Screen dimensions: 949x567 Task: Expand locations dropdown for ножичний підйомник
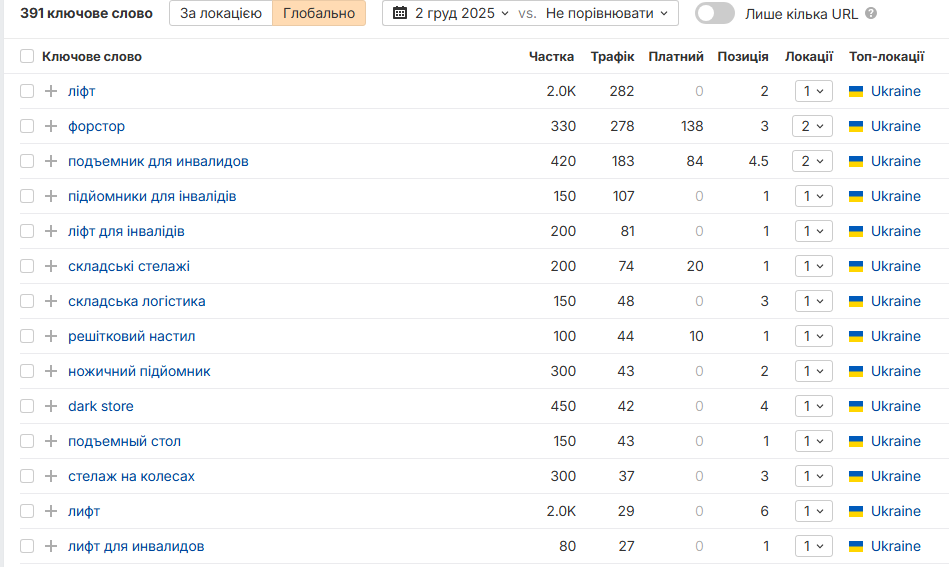coord(813,371)
